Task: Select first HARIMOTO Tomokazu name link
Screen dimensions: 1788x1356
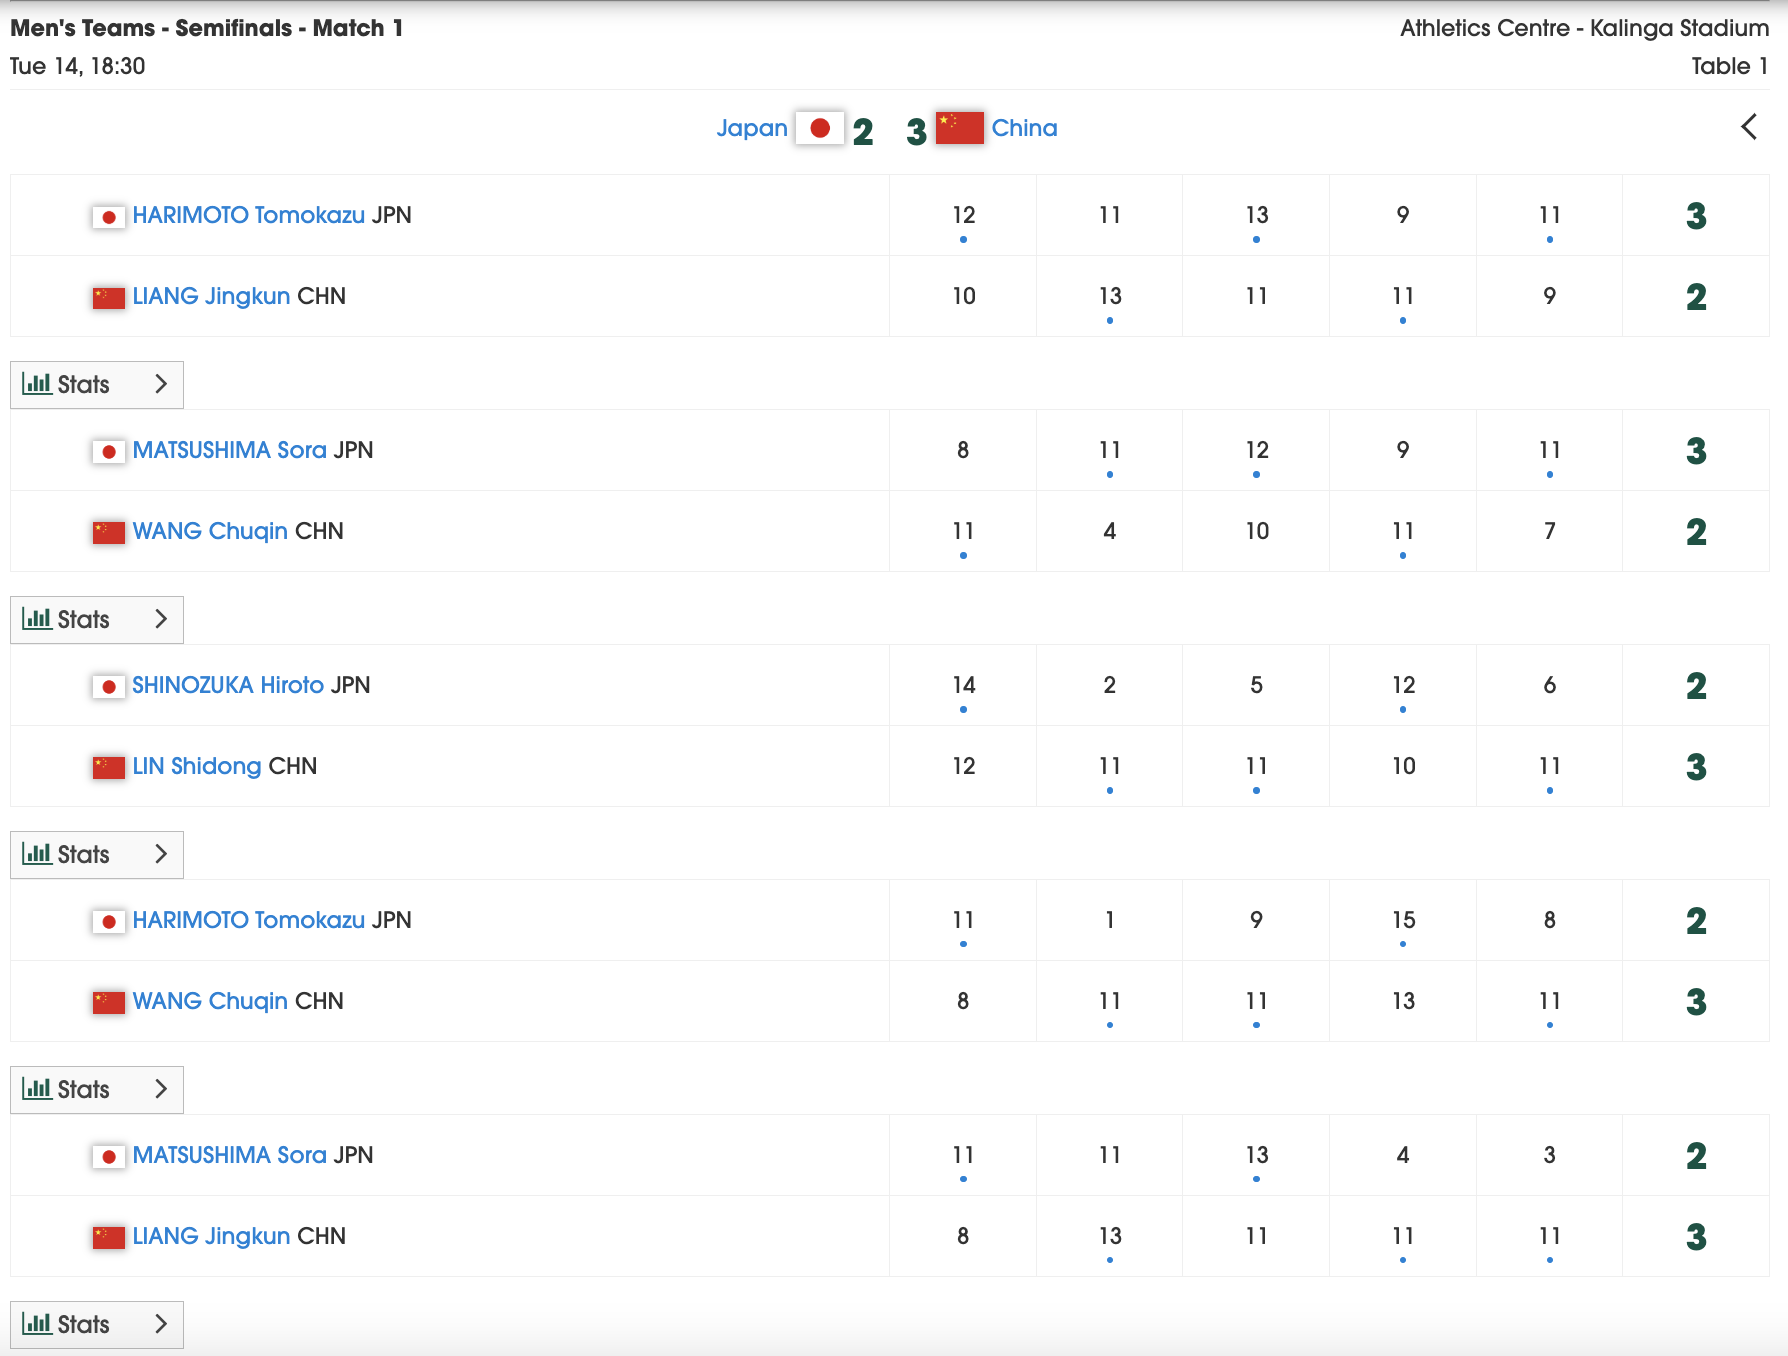Action: click(x=249, y=215)
